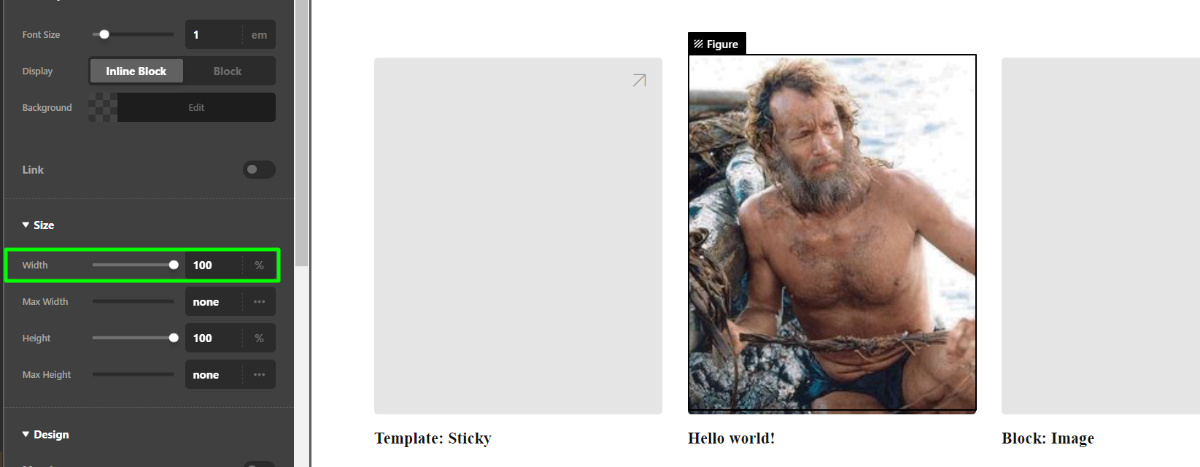1200x467 pixels.
Task: Click the checkered Background transparency swatch
Action: coord(102,108)
